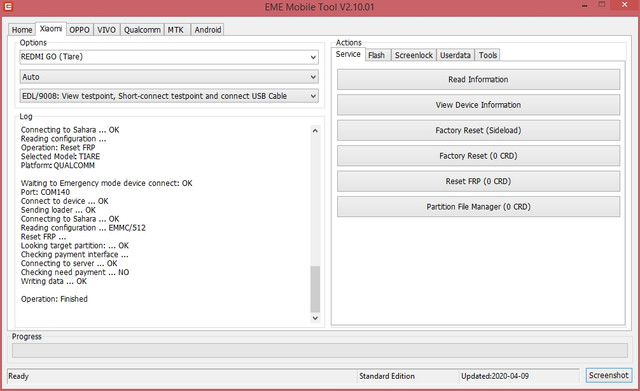Click 'Writing data ... OK' log line

pos(54,281)
